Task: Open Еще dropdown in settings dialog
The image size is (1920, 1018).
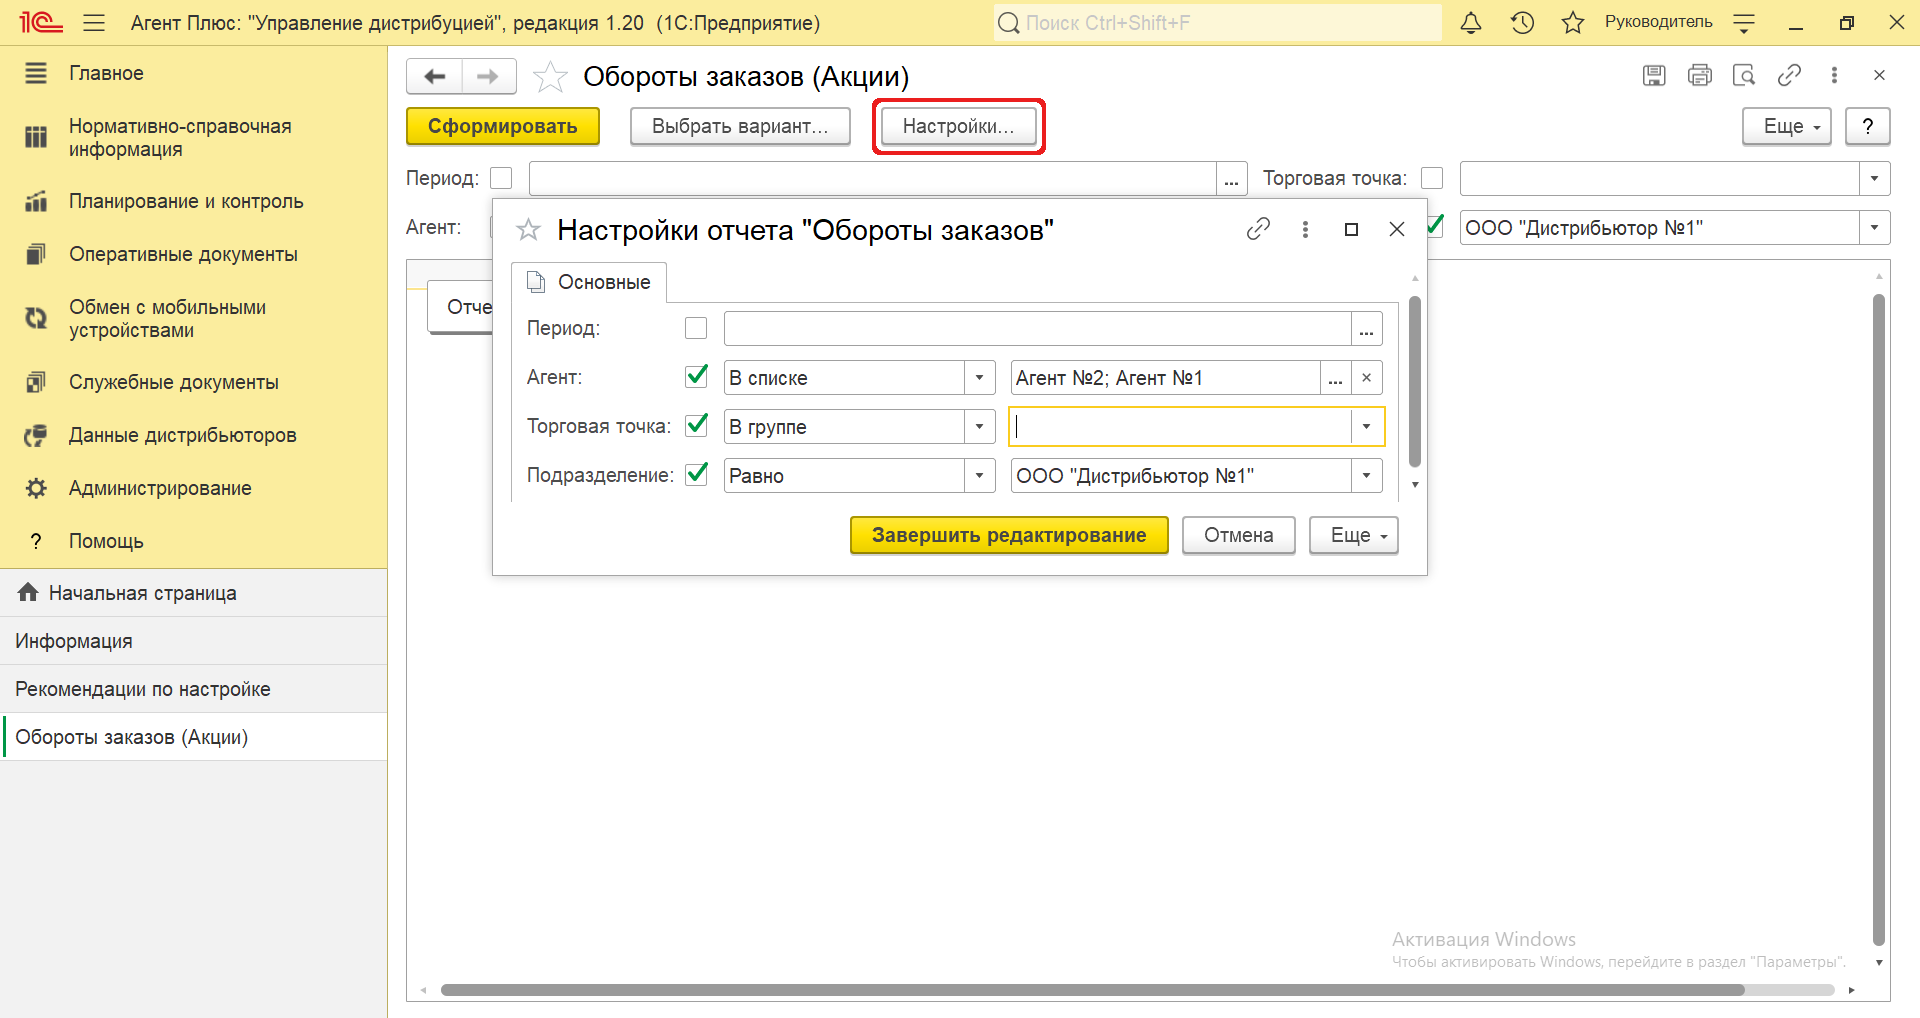Action: point(1353,535)
